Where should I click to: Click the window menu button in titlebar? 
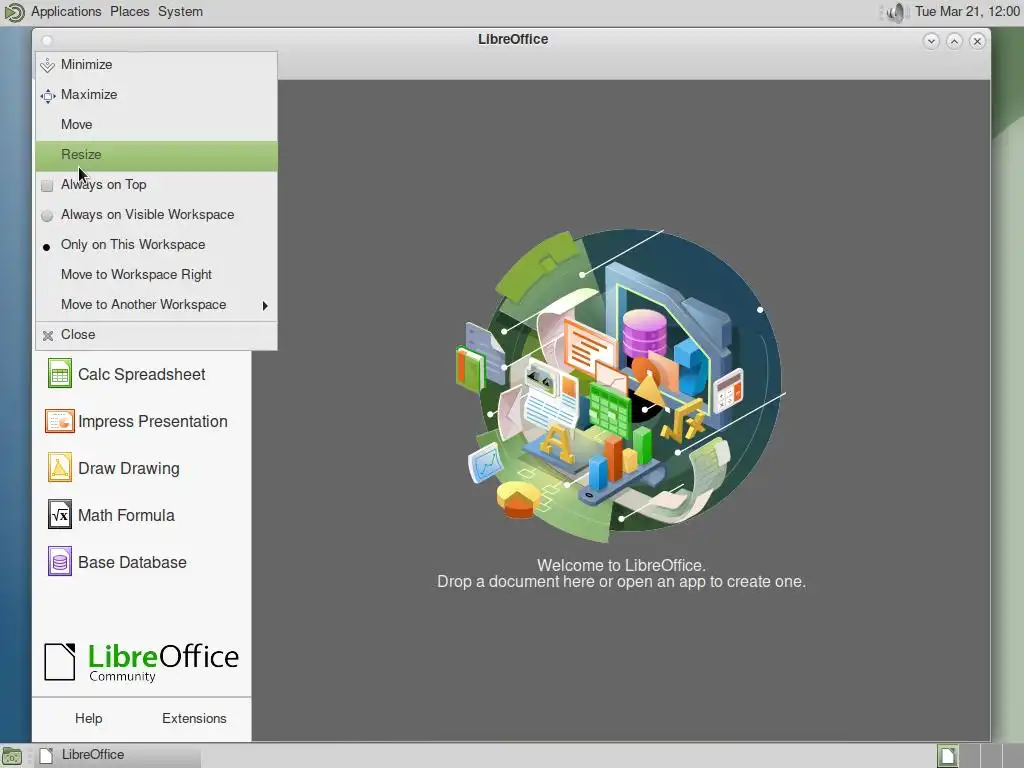pyautogui.click(x=46, y=40)
